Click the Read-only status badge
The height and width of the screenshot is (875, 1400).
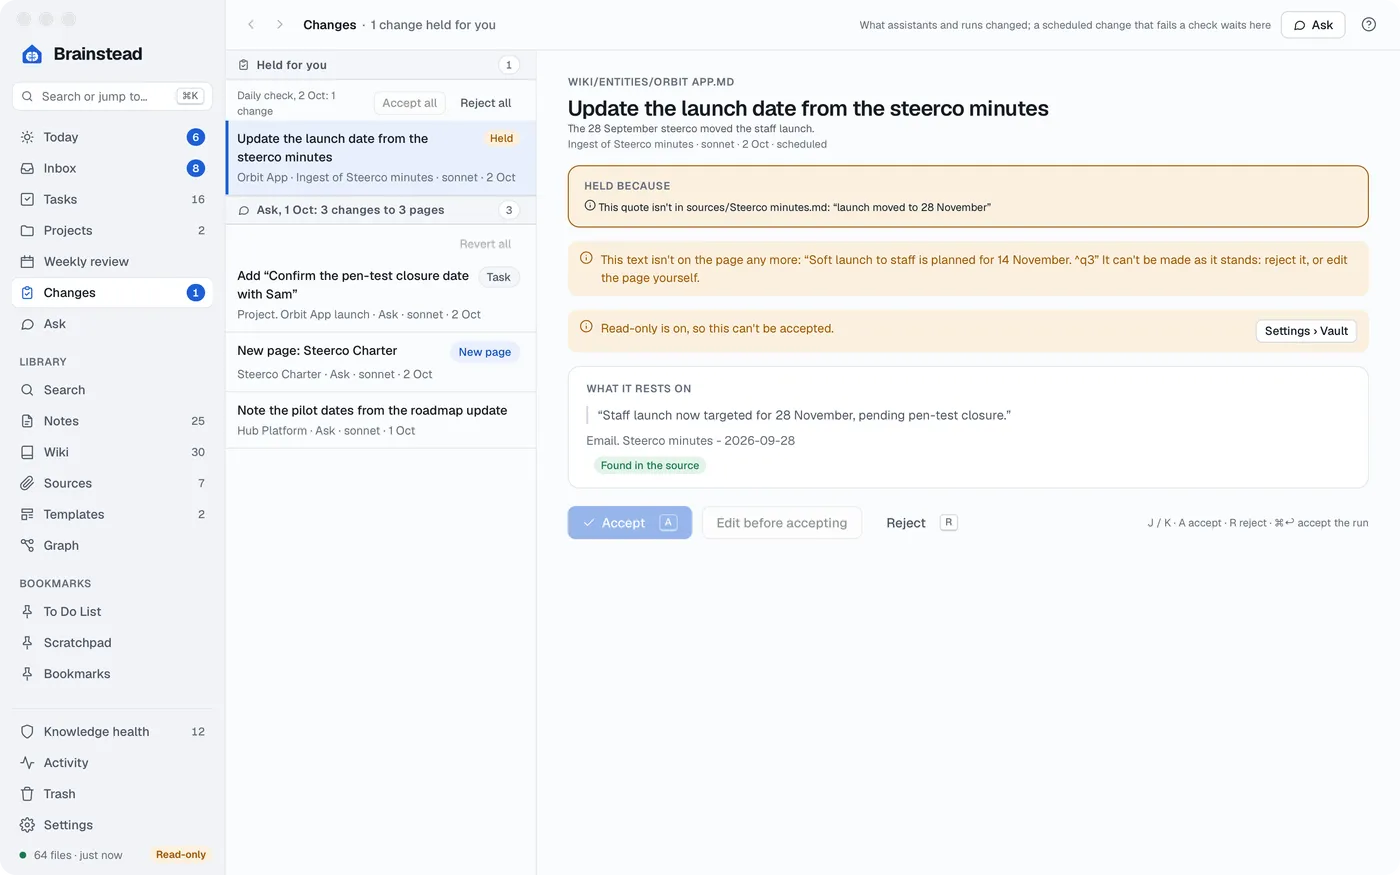[181, 855]
